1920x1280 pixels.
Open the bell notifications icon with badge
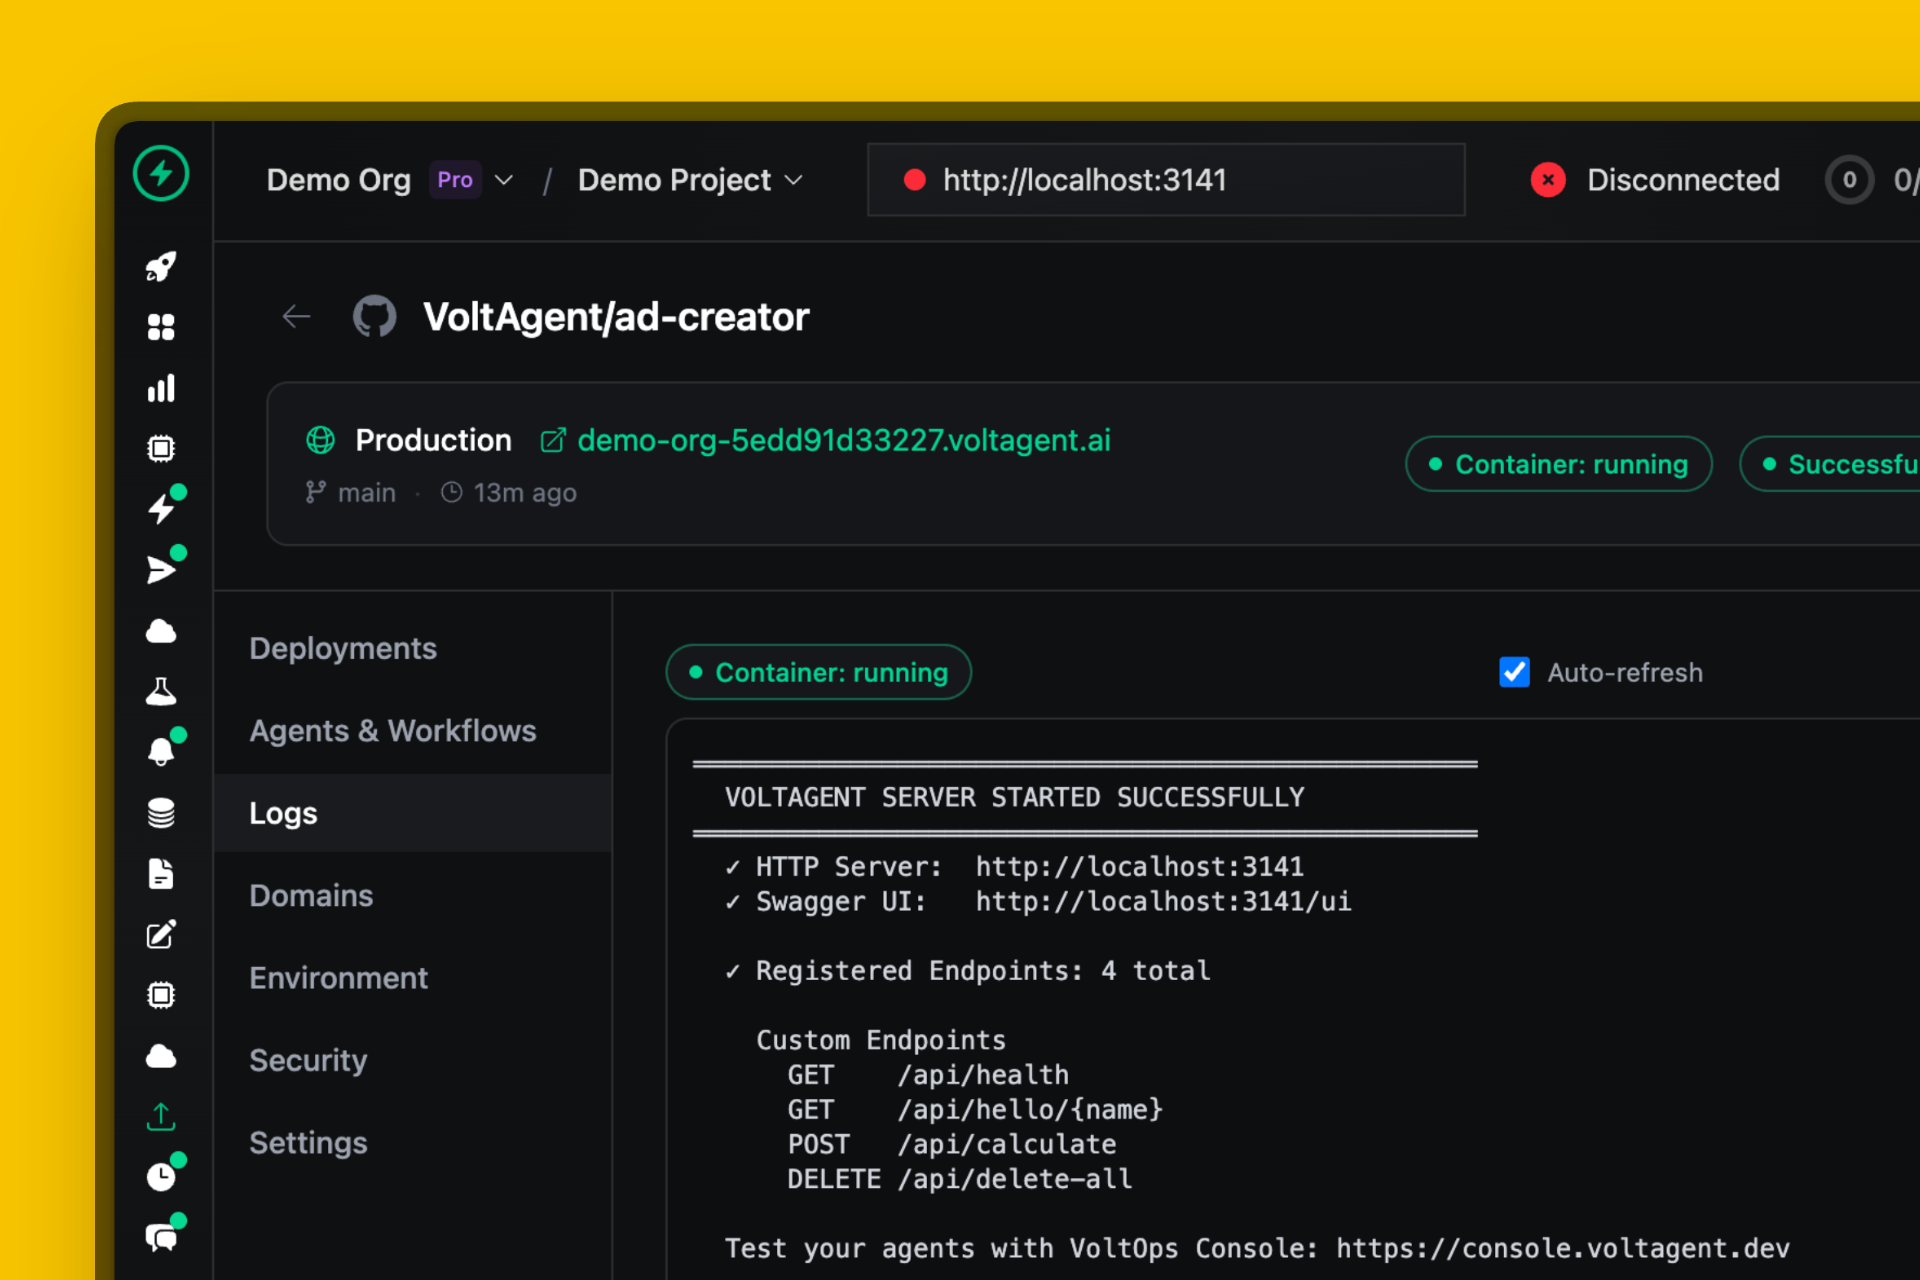point(163,750)
